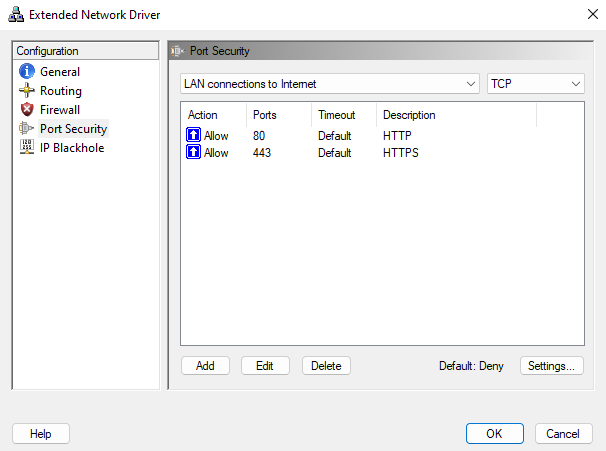This screenshot has height=451, width=606.
Task: Click the Port Security plug icon in sidebar
Action: [x=27, y=129]
